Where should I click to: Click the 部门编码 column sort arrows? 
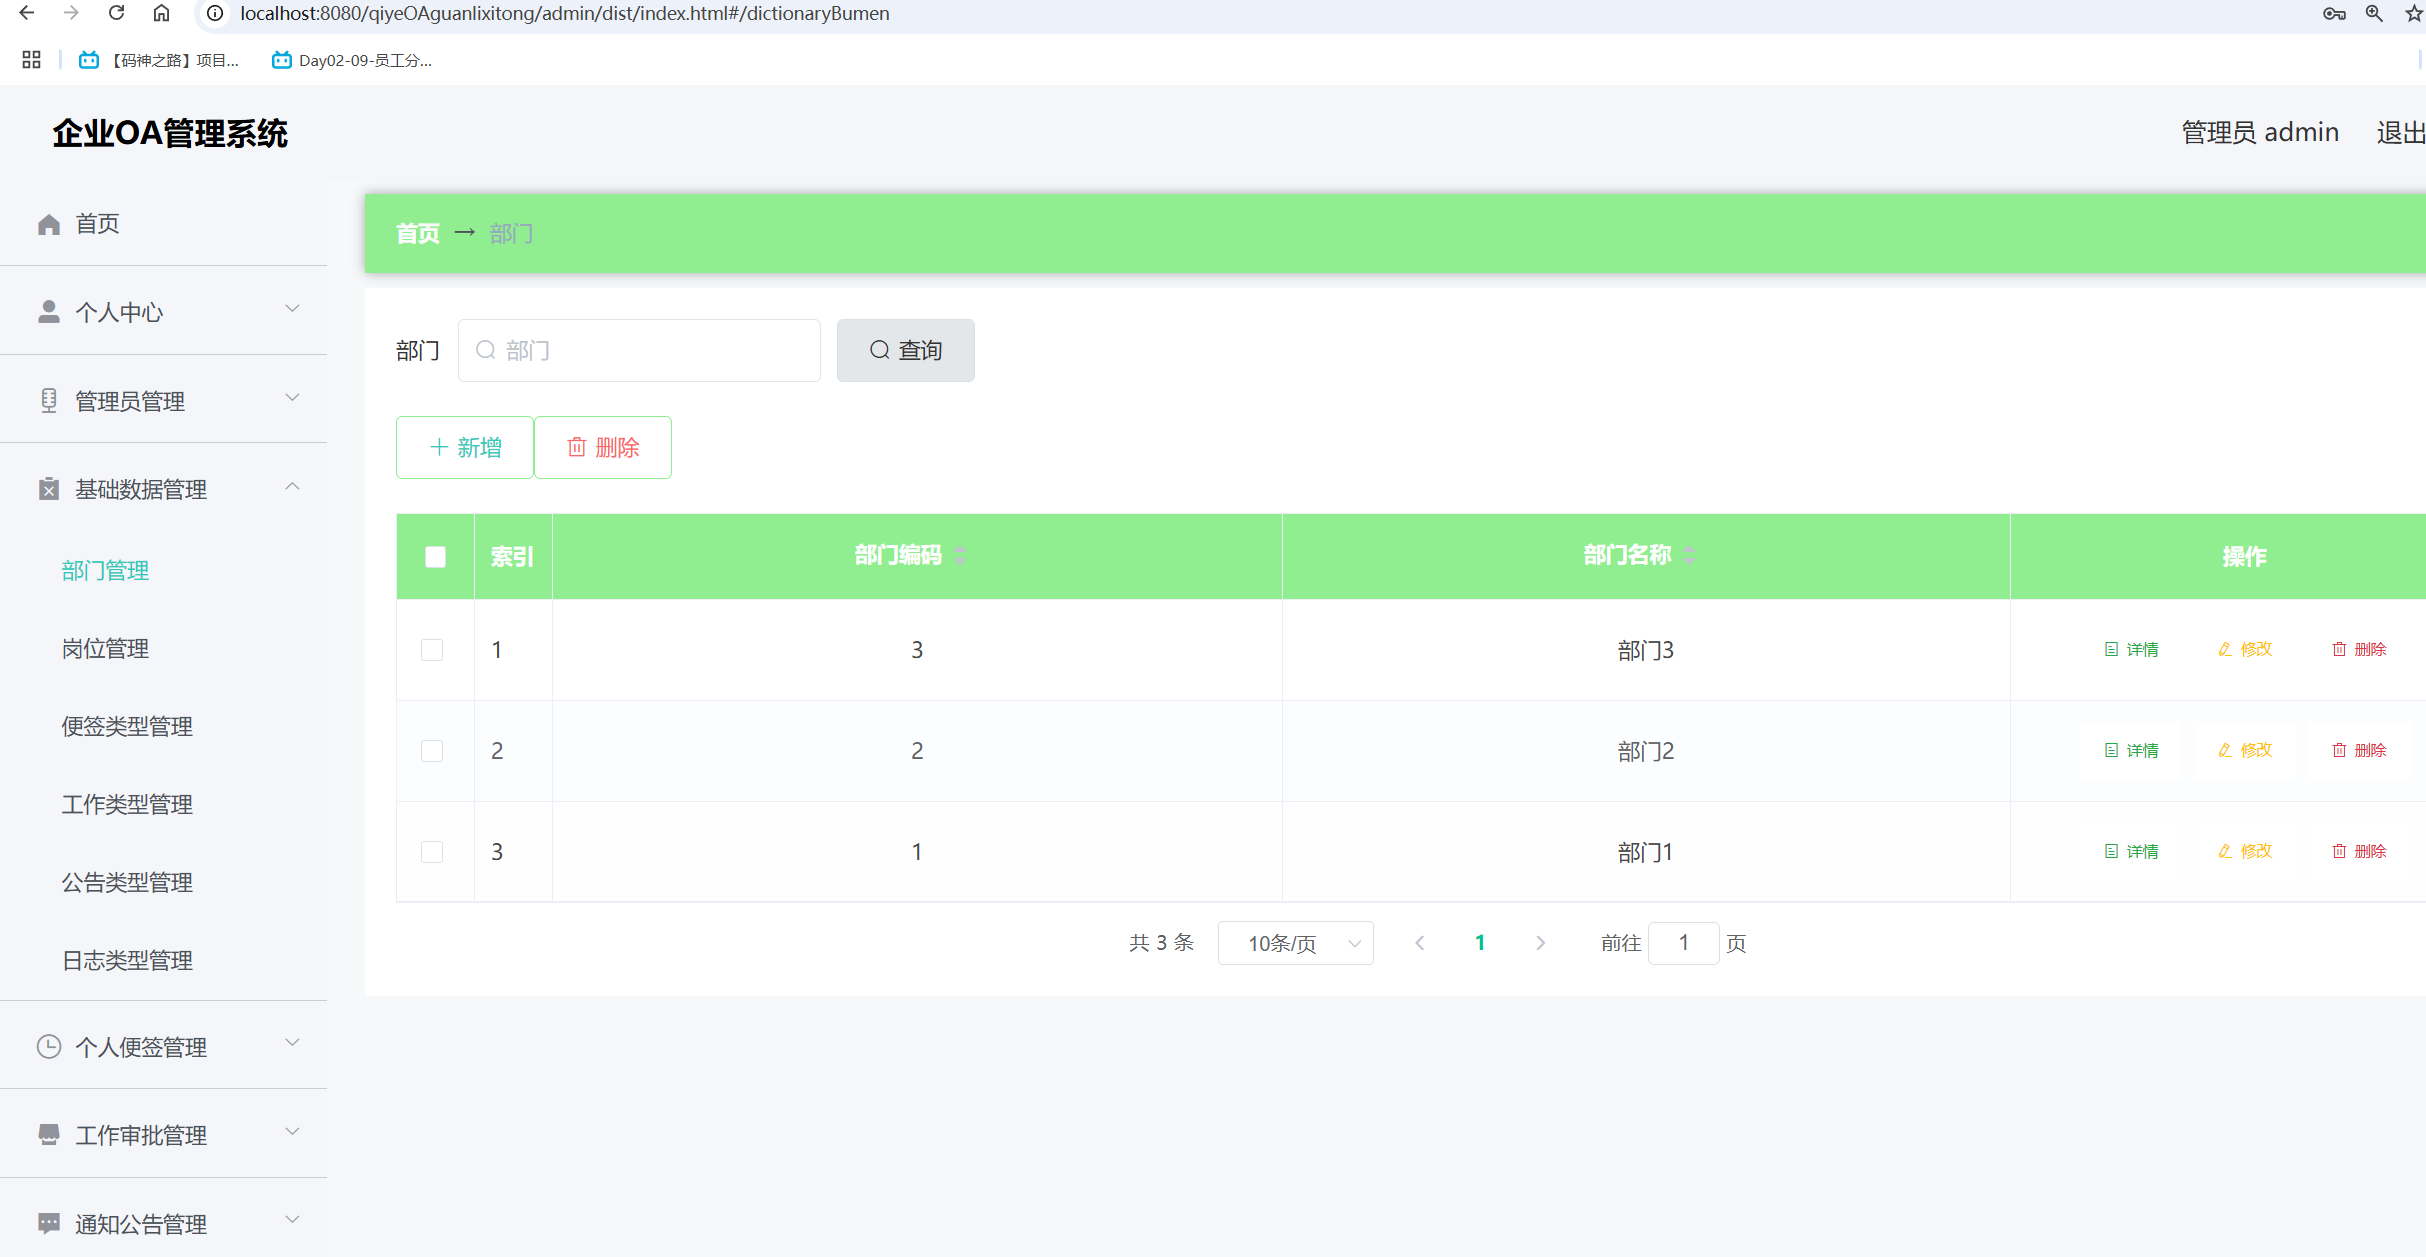pos(960,555)
